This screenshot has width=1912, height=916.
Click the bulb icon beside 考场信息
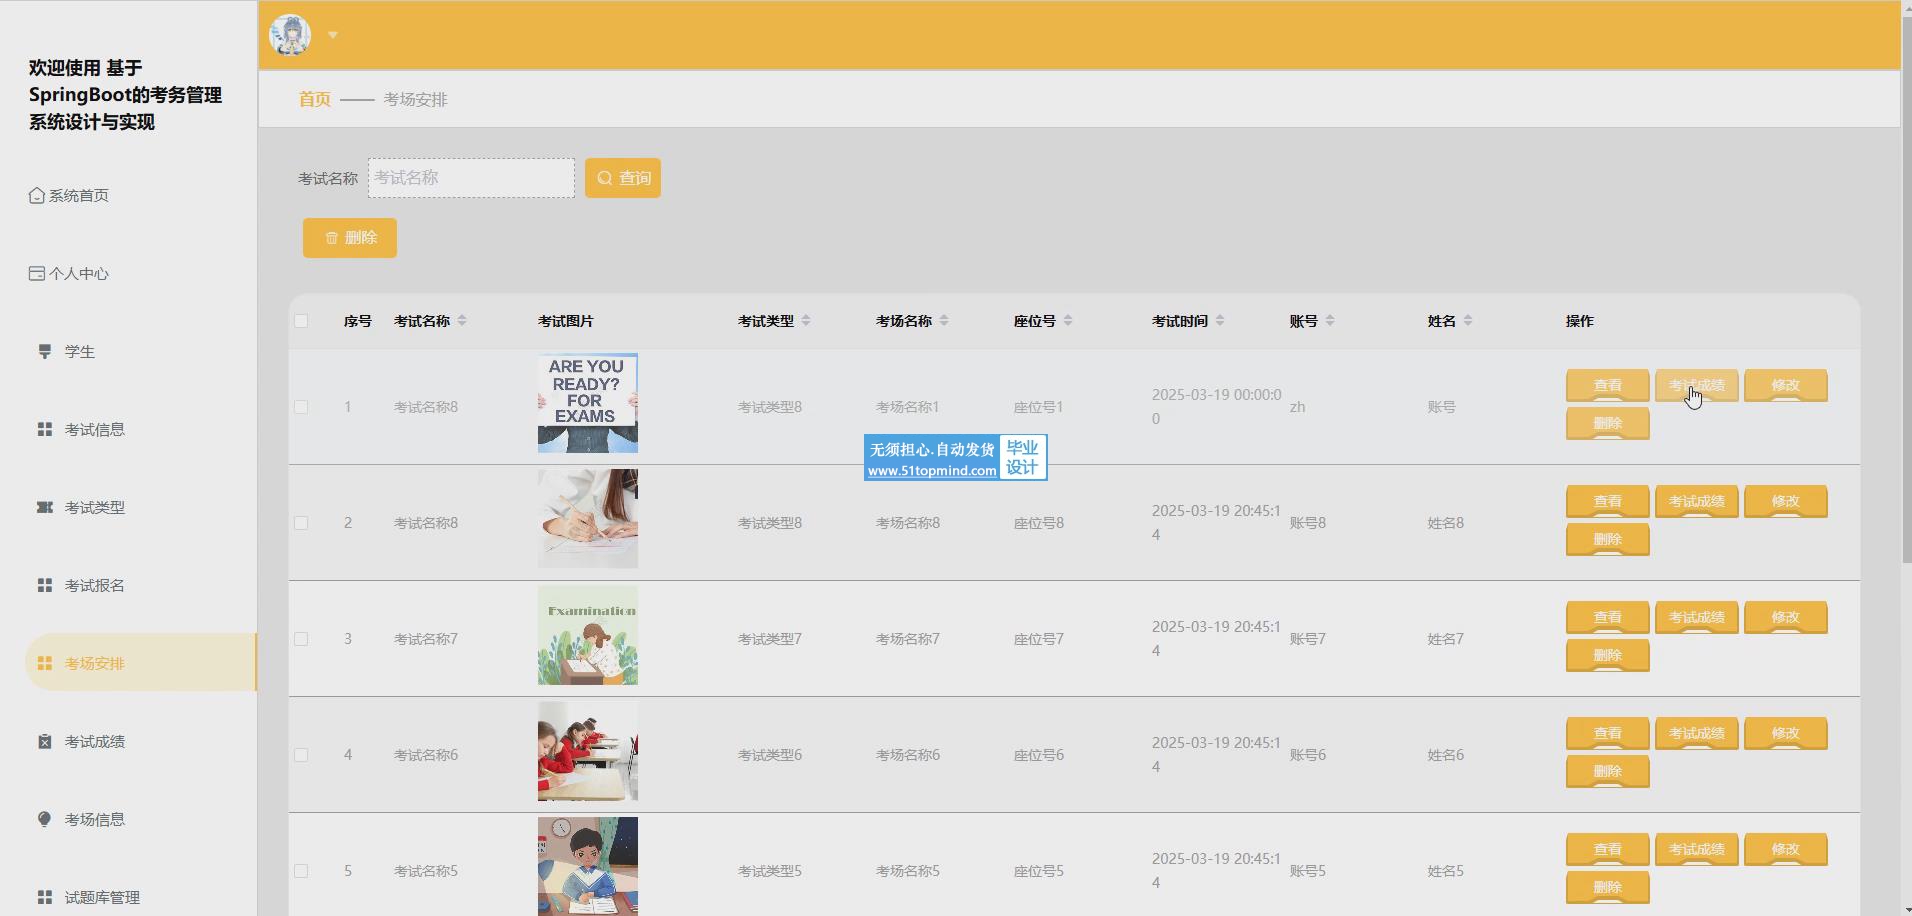pos(45,819)
